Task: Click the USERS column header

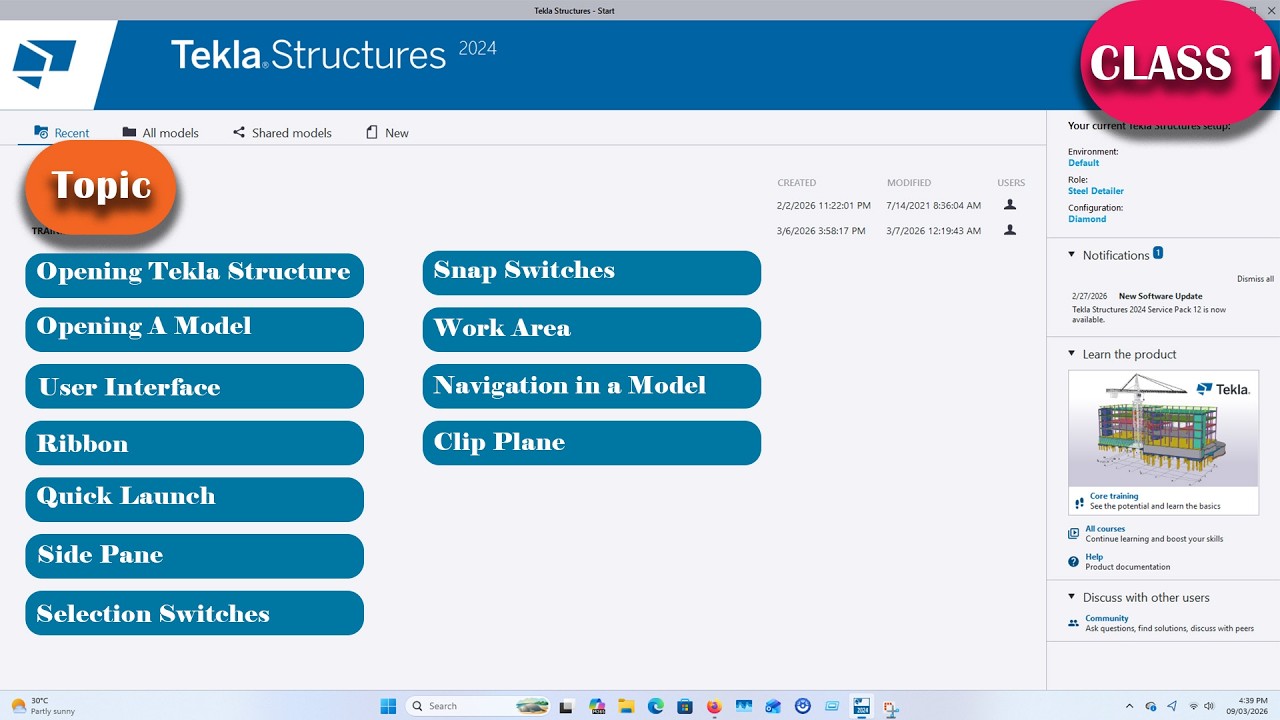Action: [1011, 183]
